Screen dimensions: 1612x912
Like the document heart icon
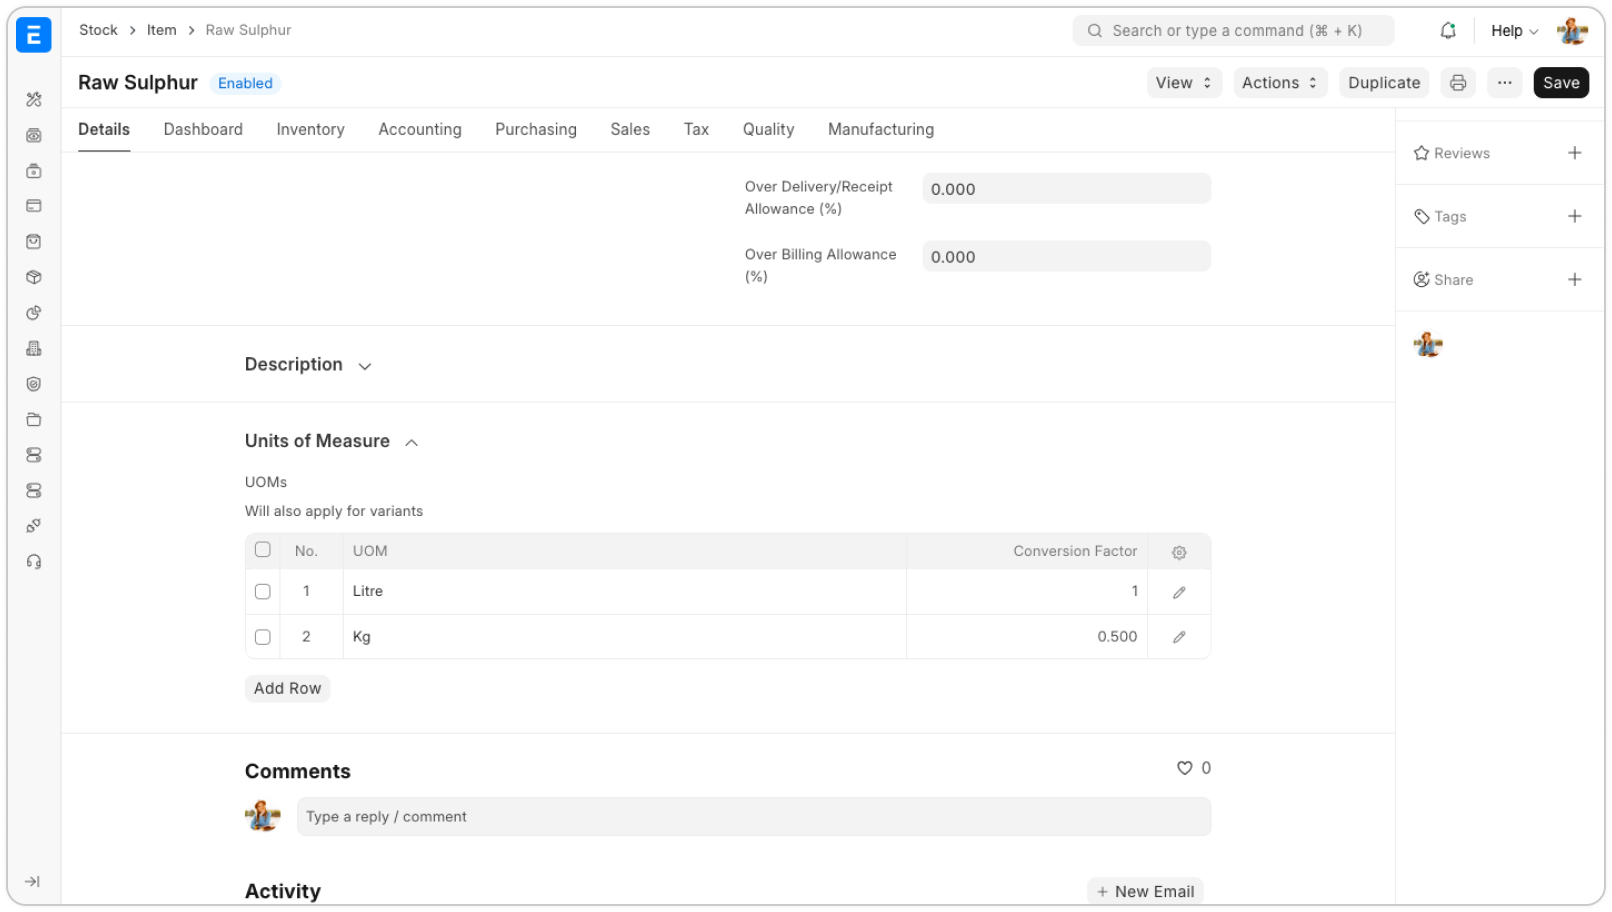(1184, 768)
